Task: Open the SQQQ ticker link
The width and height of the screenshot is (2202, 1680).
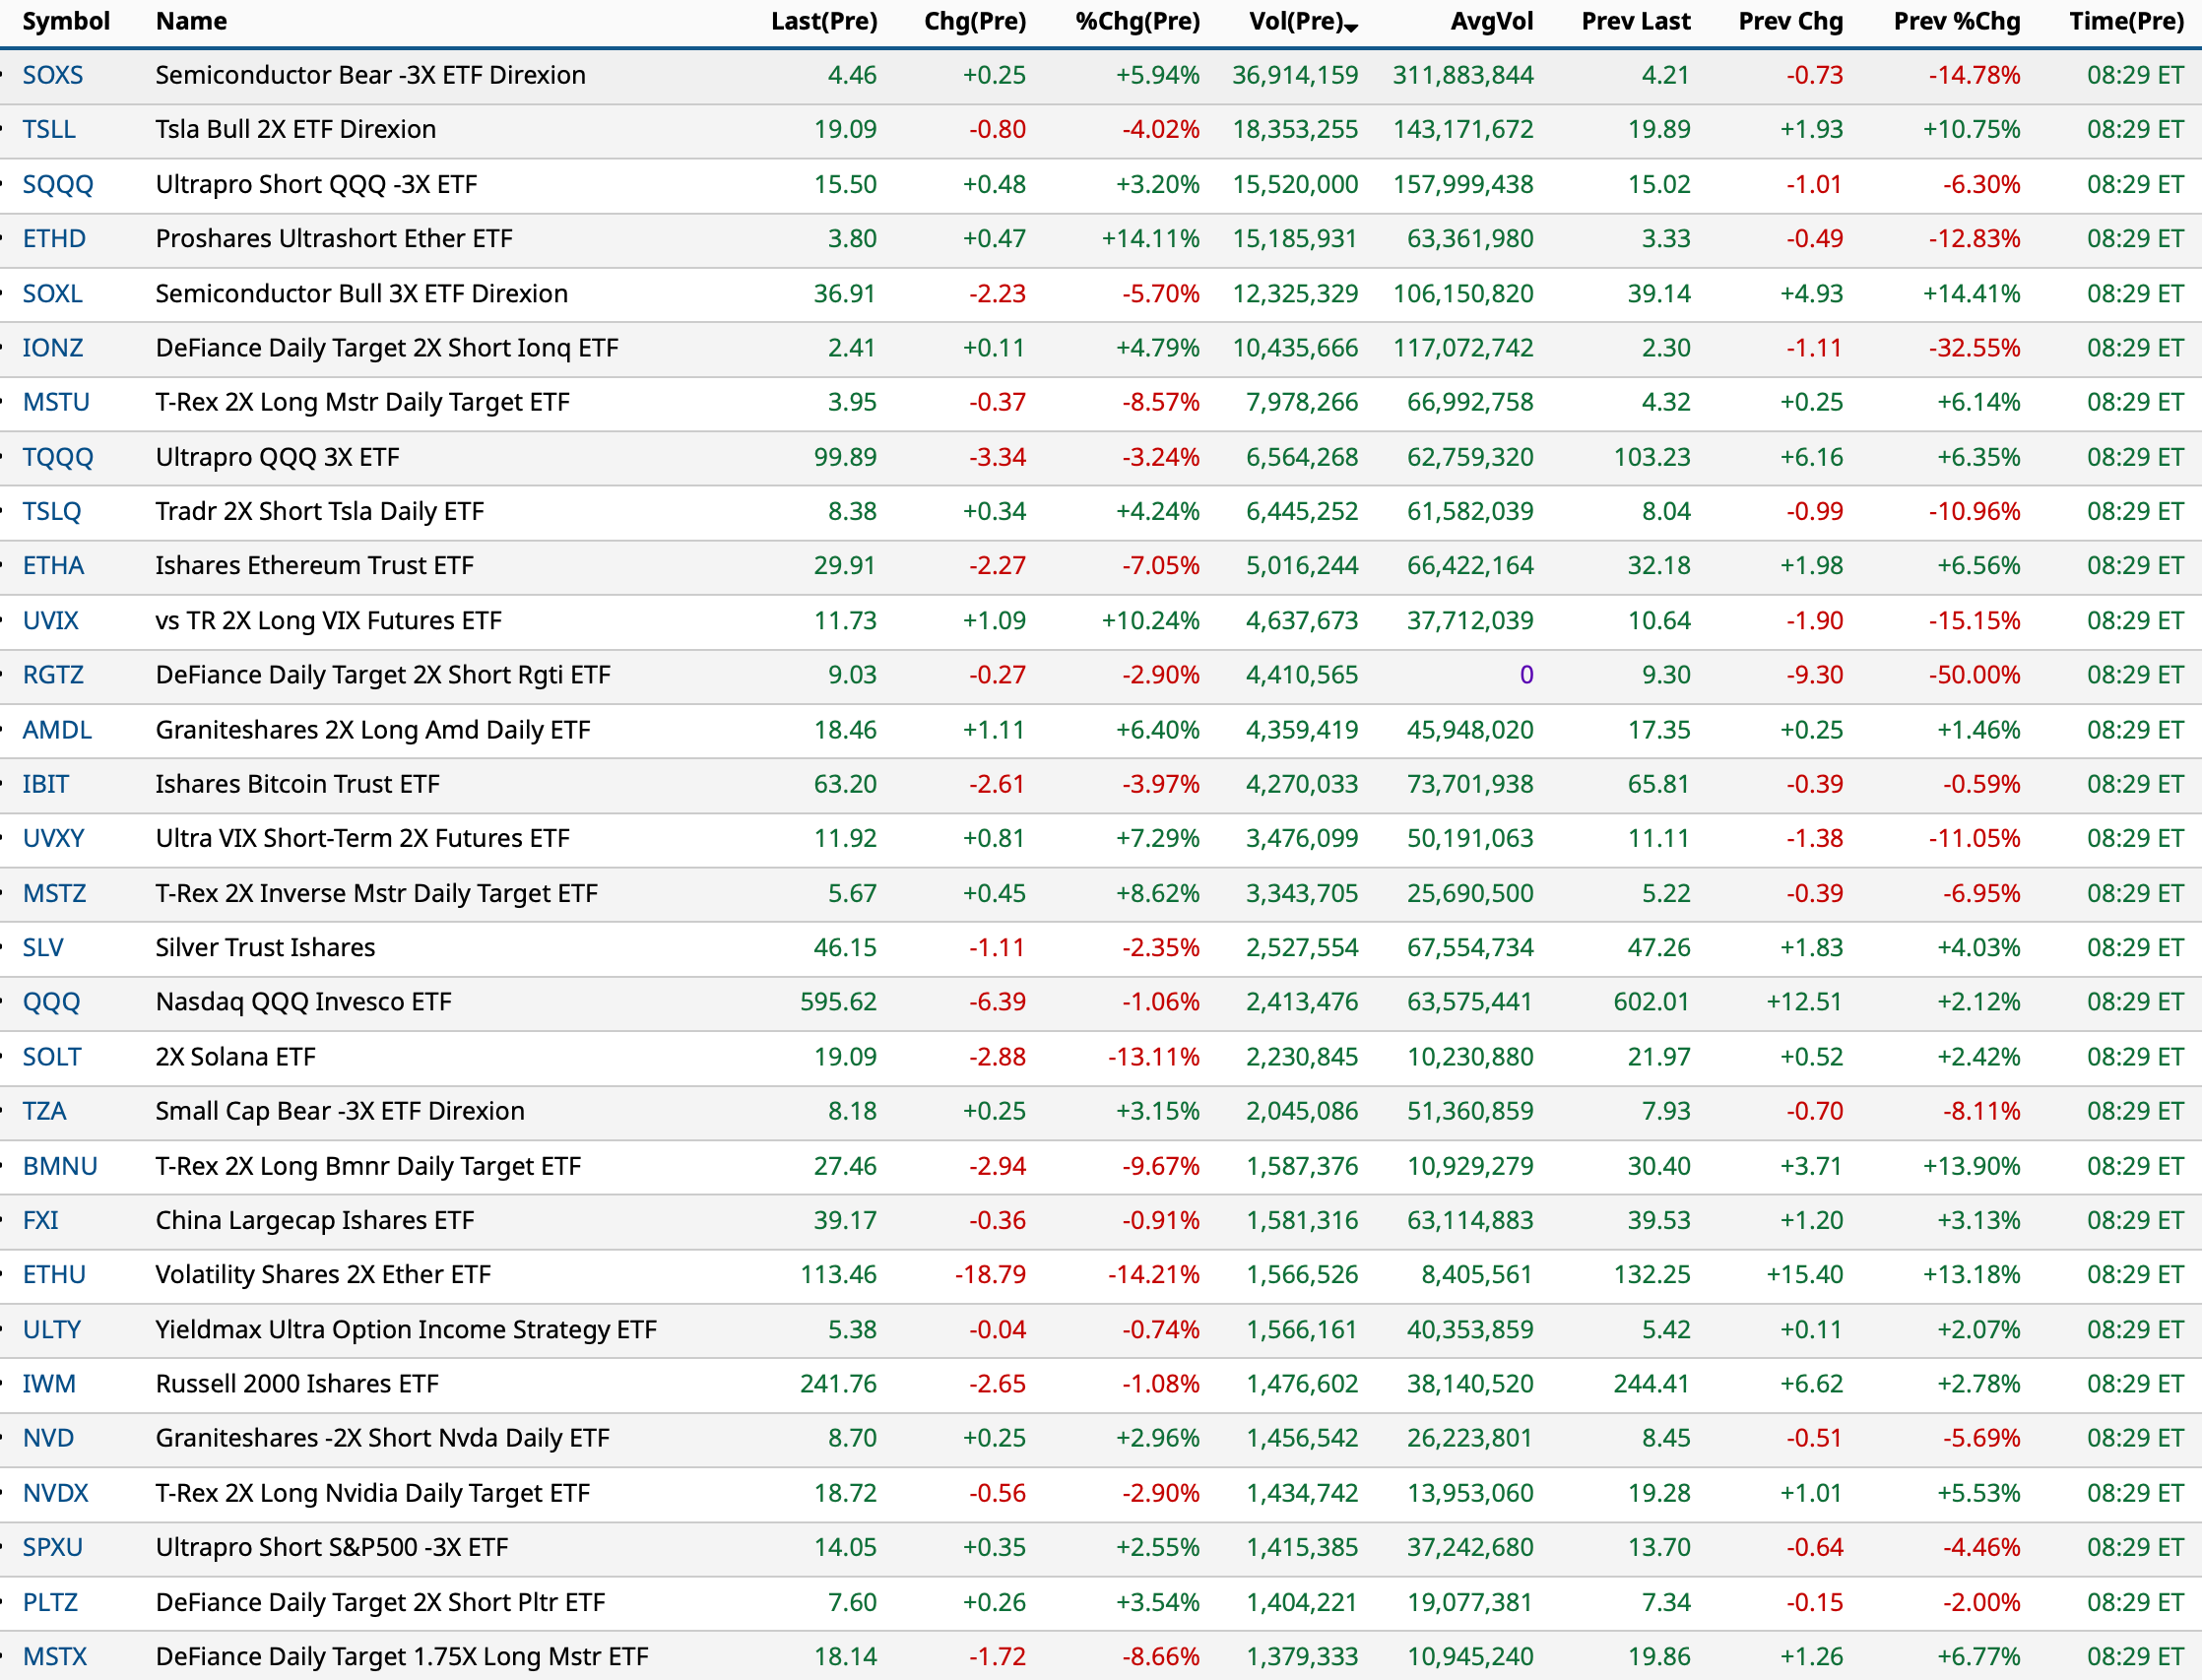Action: click(58, 184)
